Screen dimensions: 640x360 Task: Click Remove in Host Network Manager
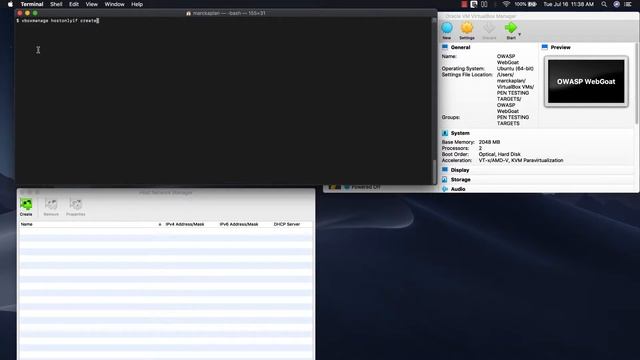pos(51,207)
